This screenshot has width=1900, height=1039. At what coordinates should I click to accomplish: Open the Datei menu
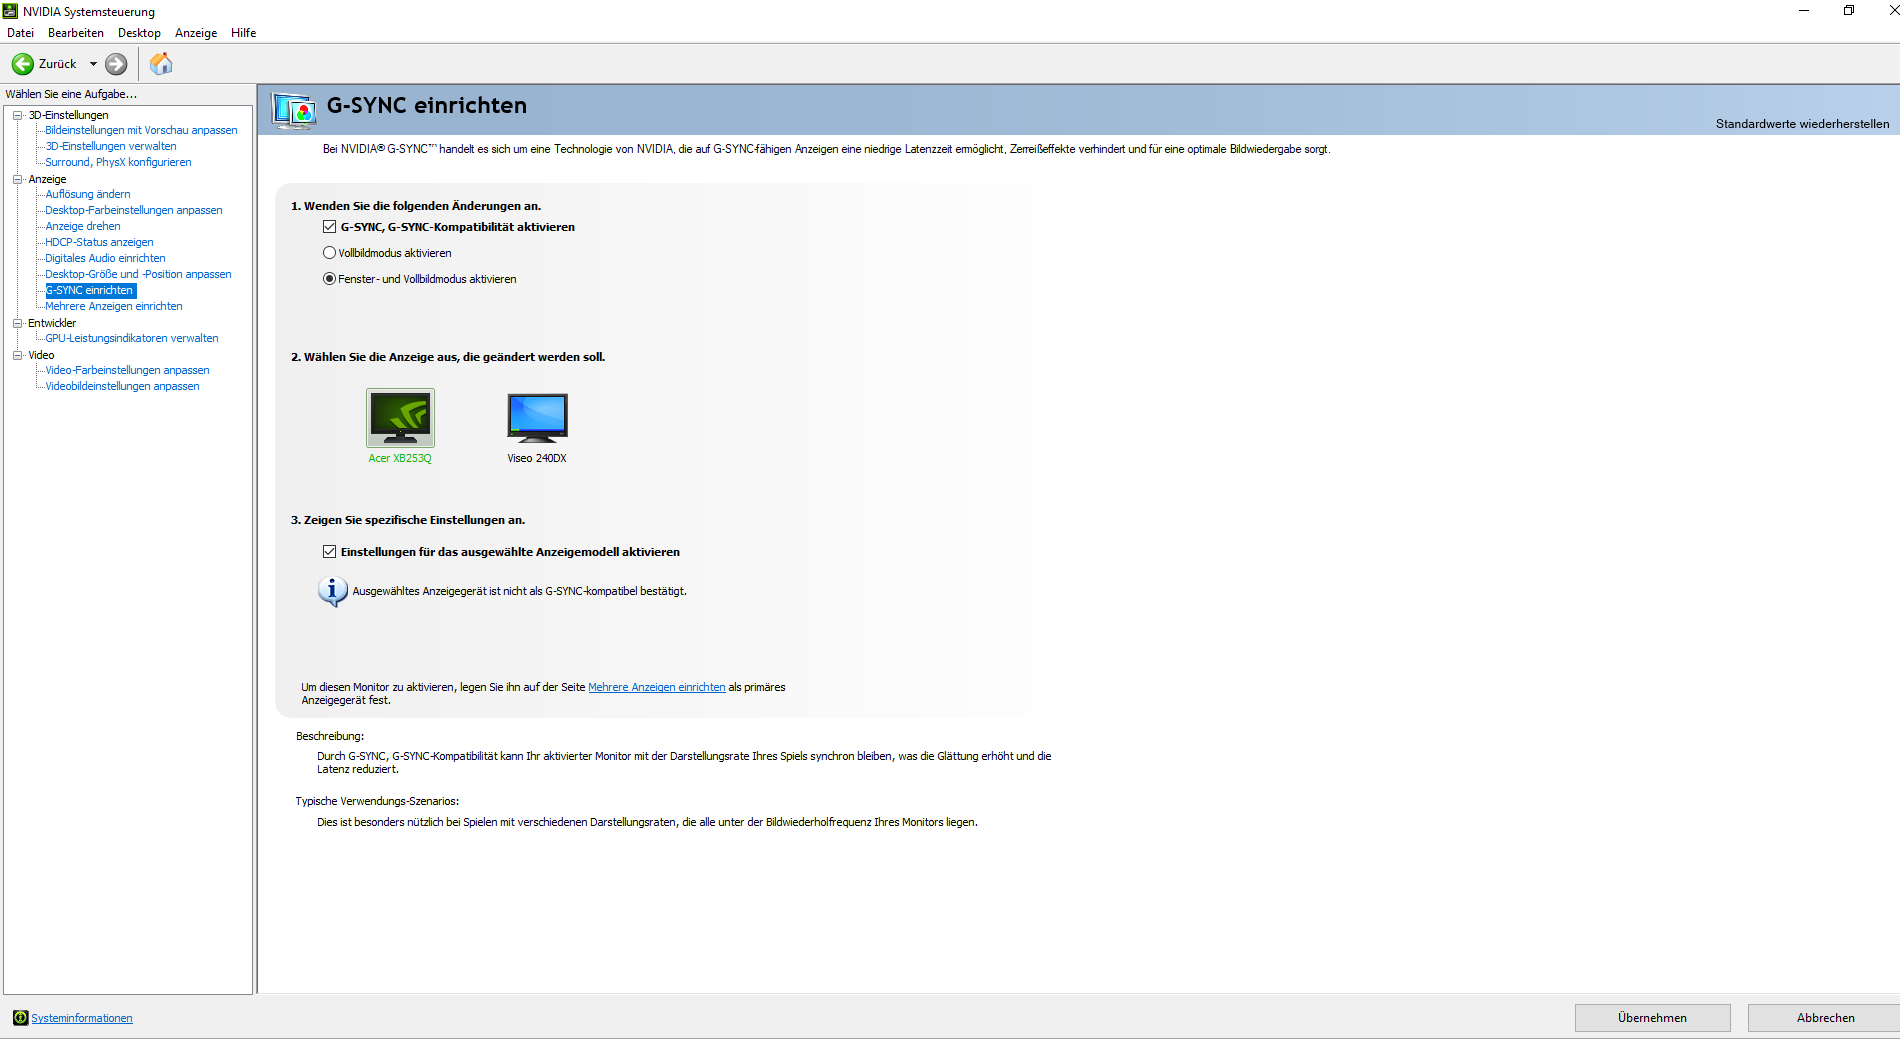[x=20, y=33]
